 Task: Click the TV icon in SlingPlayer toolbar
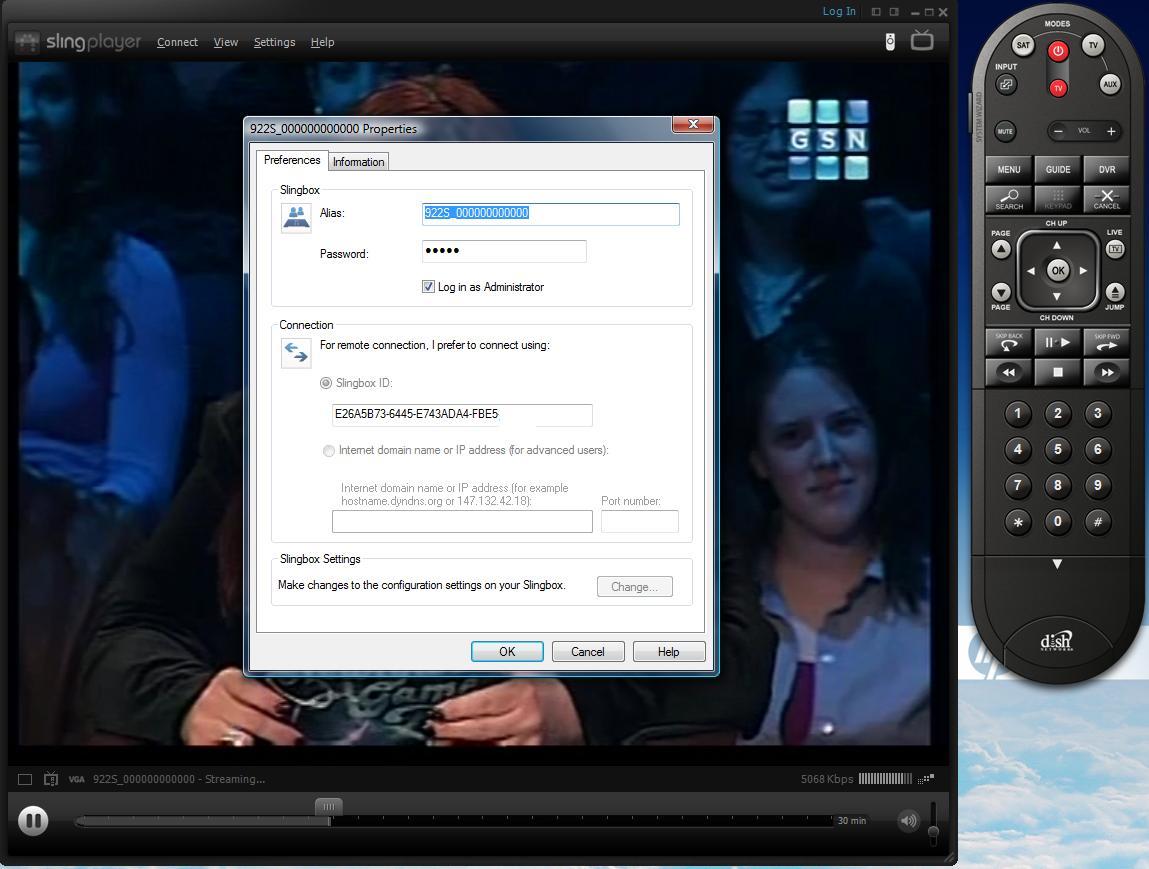[x=922, y=40]
